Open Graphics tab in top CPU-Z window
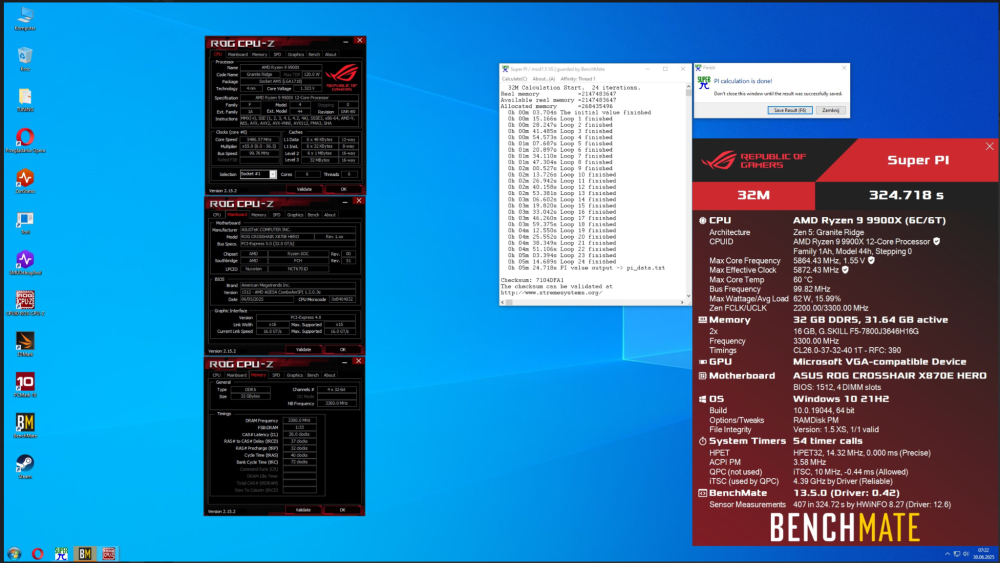This screenshot has height=563, width=1000. pos(296,55)
